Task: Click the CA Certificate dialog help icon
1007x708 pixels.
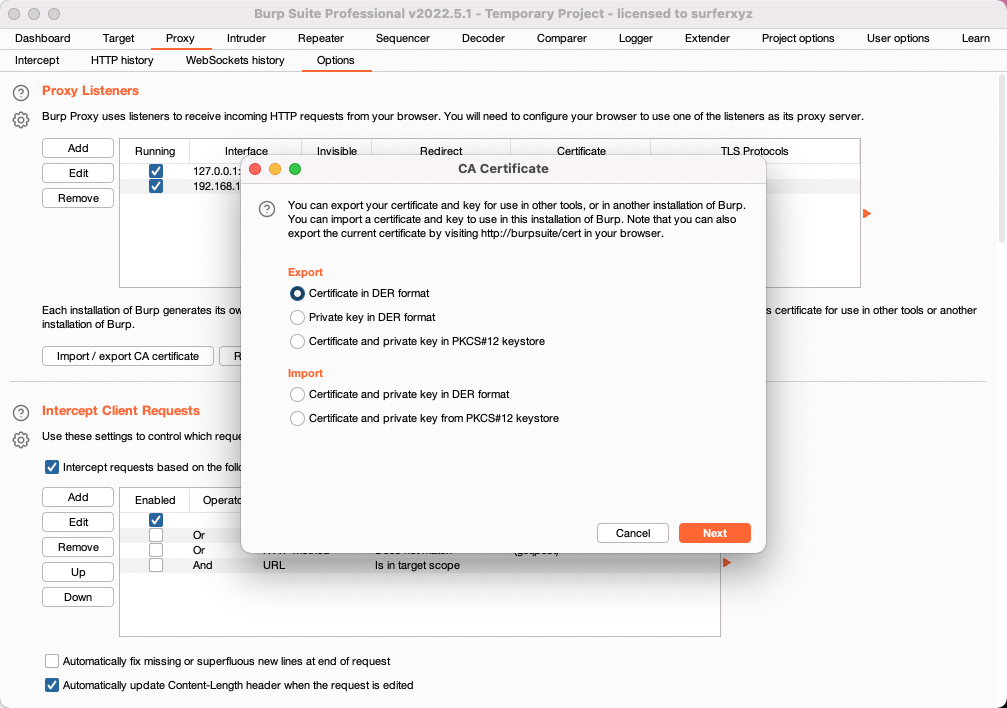Action: pos(267,209)
